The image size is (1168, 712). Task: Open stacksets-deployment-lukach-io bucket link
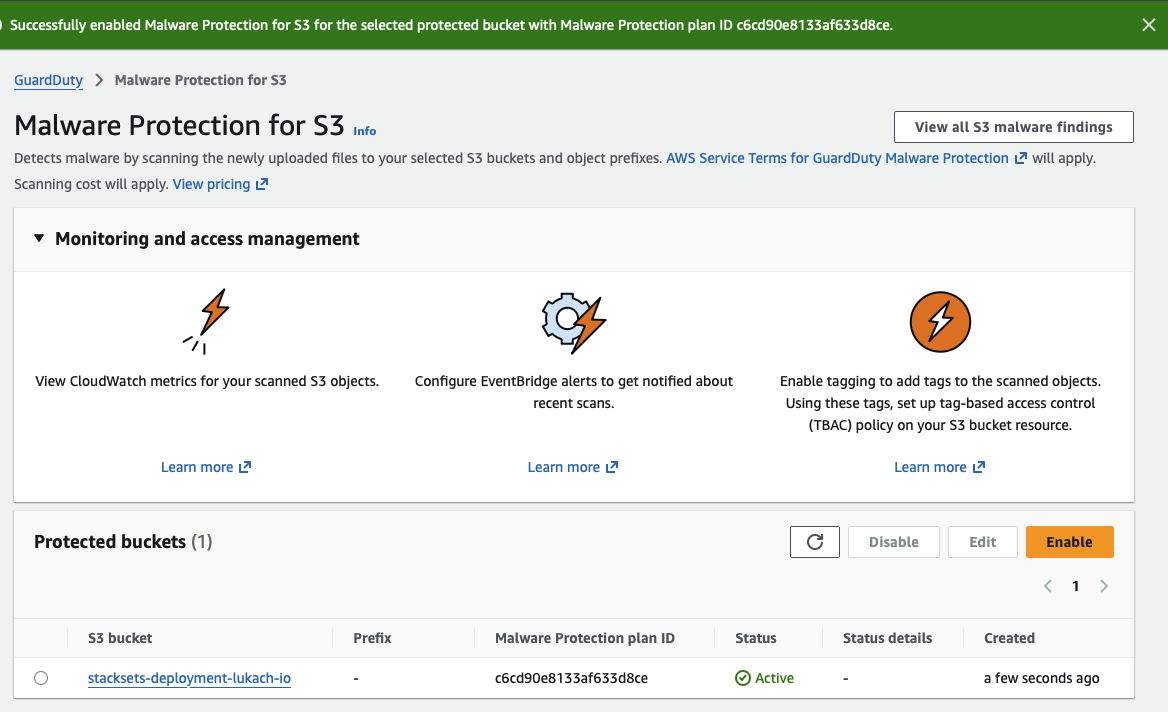click(189, 678)
